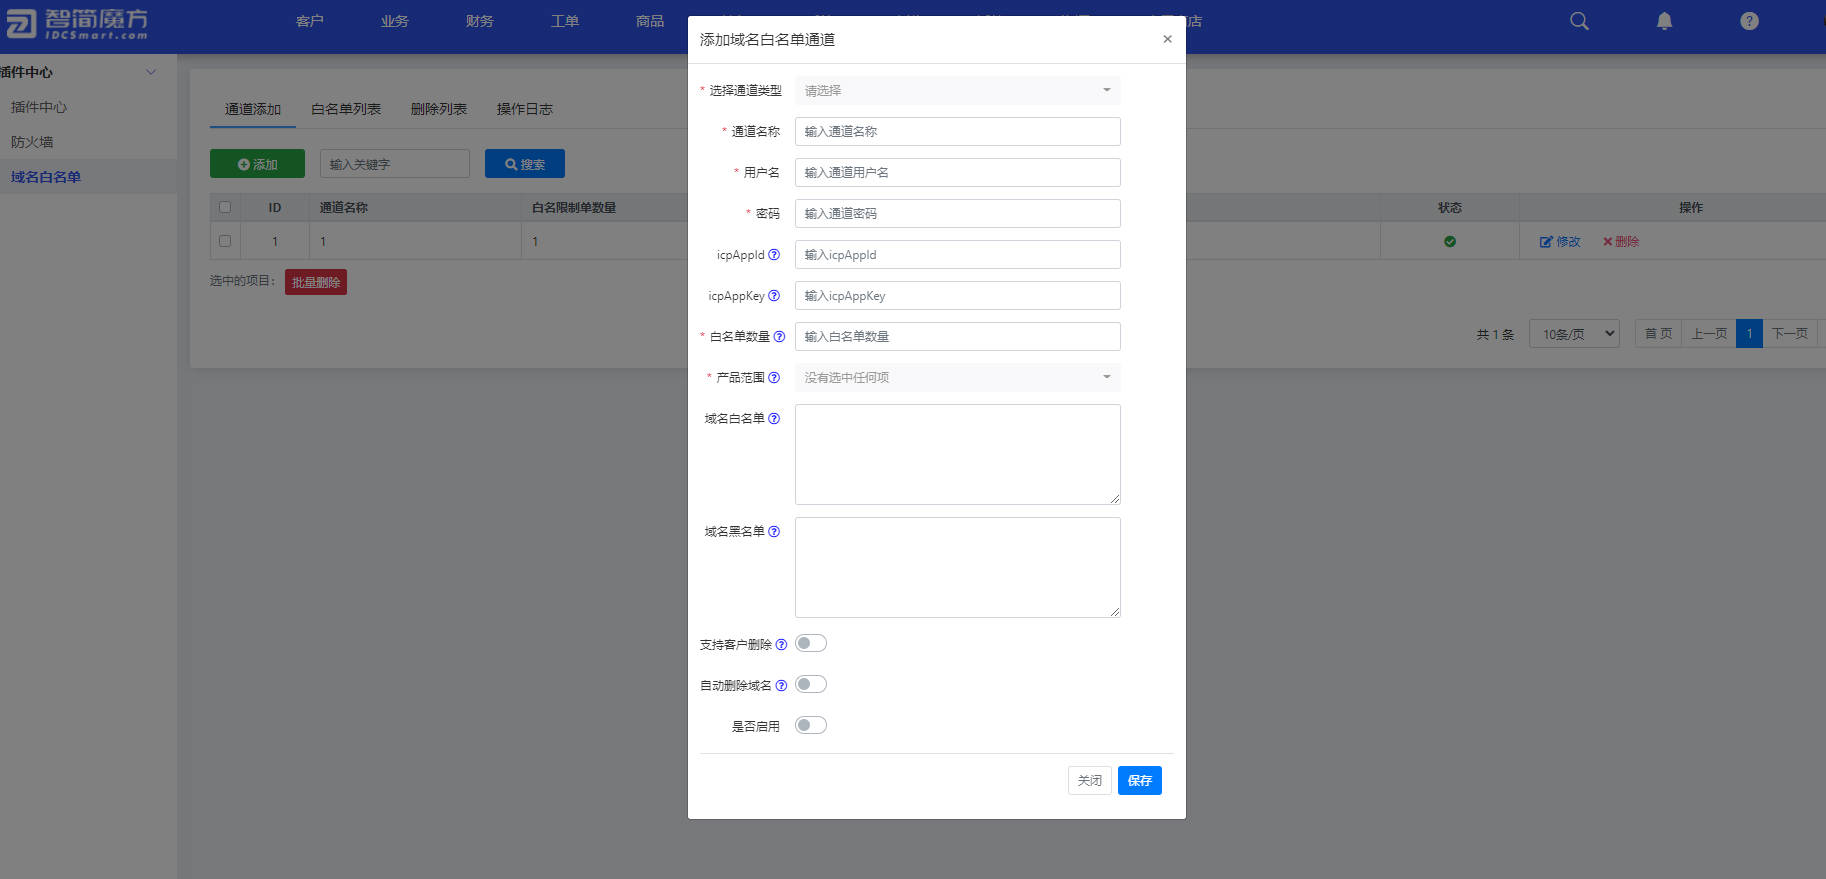Click help icon next to 白名单数量
Viewport: 1826px width, 879px height.
pos(779,337)
